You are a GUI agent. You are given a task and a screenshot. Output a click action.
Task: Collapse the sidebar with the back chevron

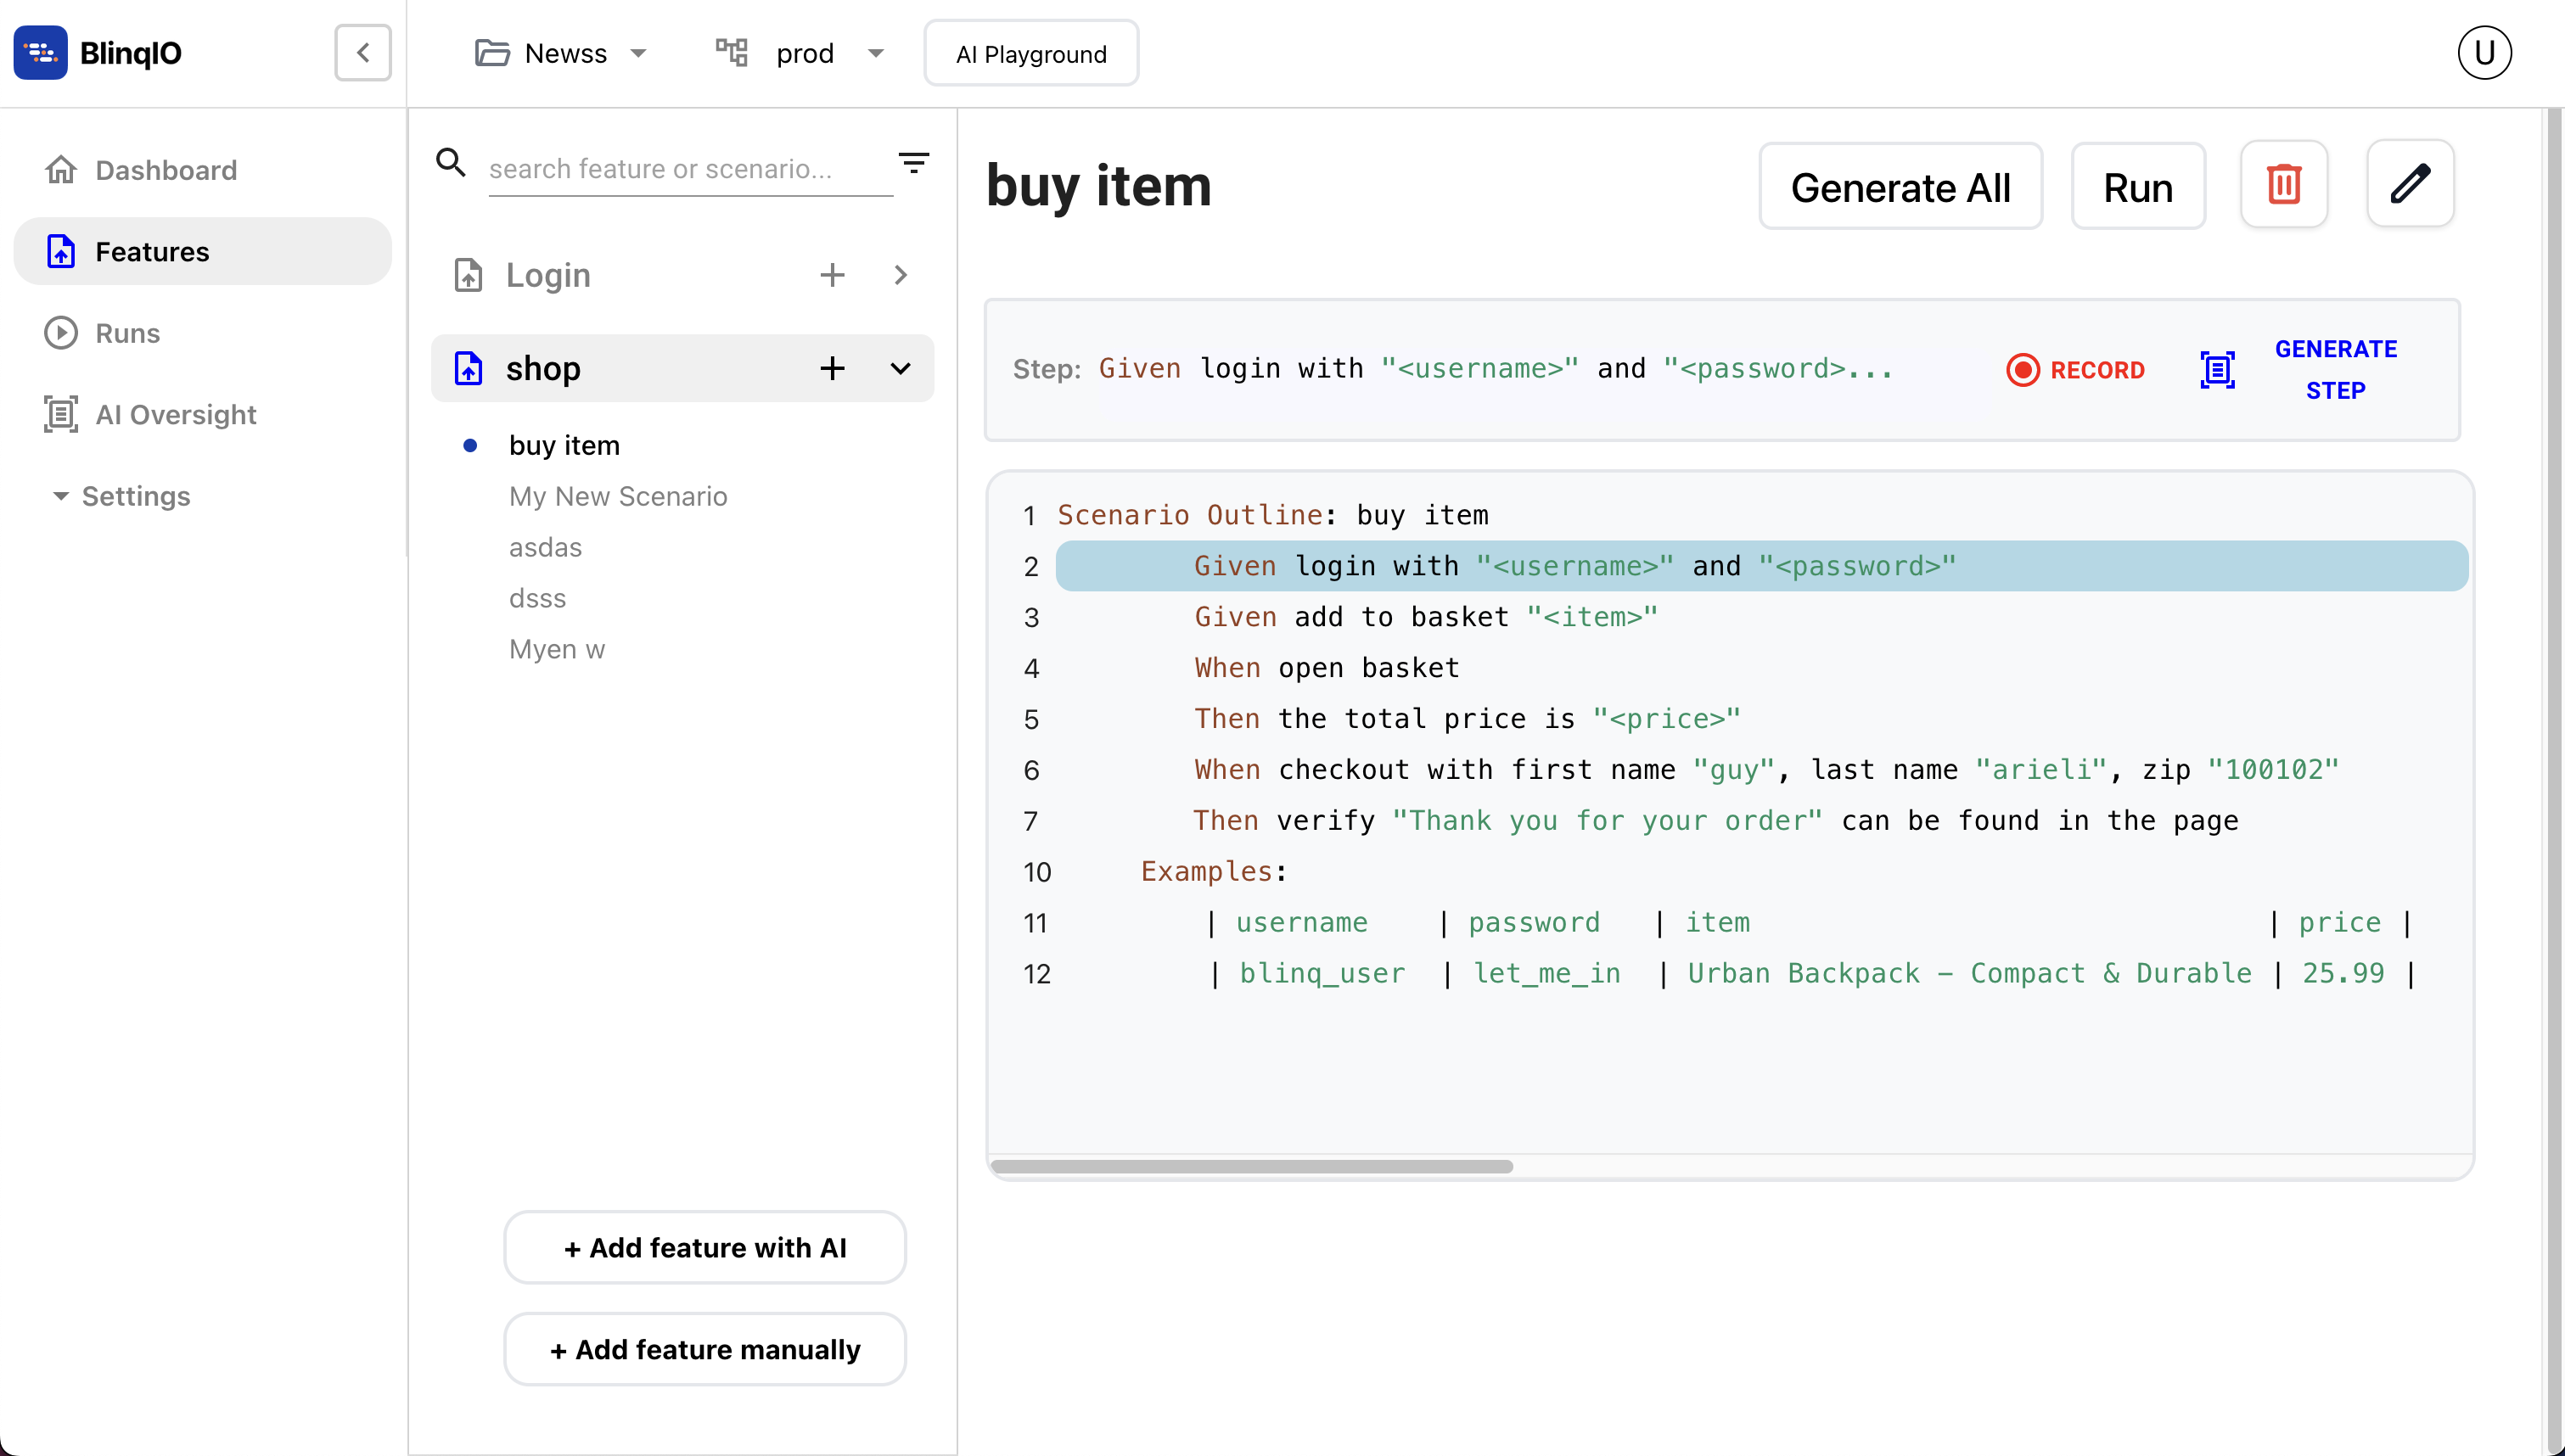click(x=363, y=52)
